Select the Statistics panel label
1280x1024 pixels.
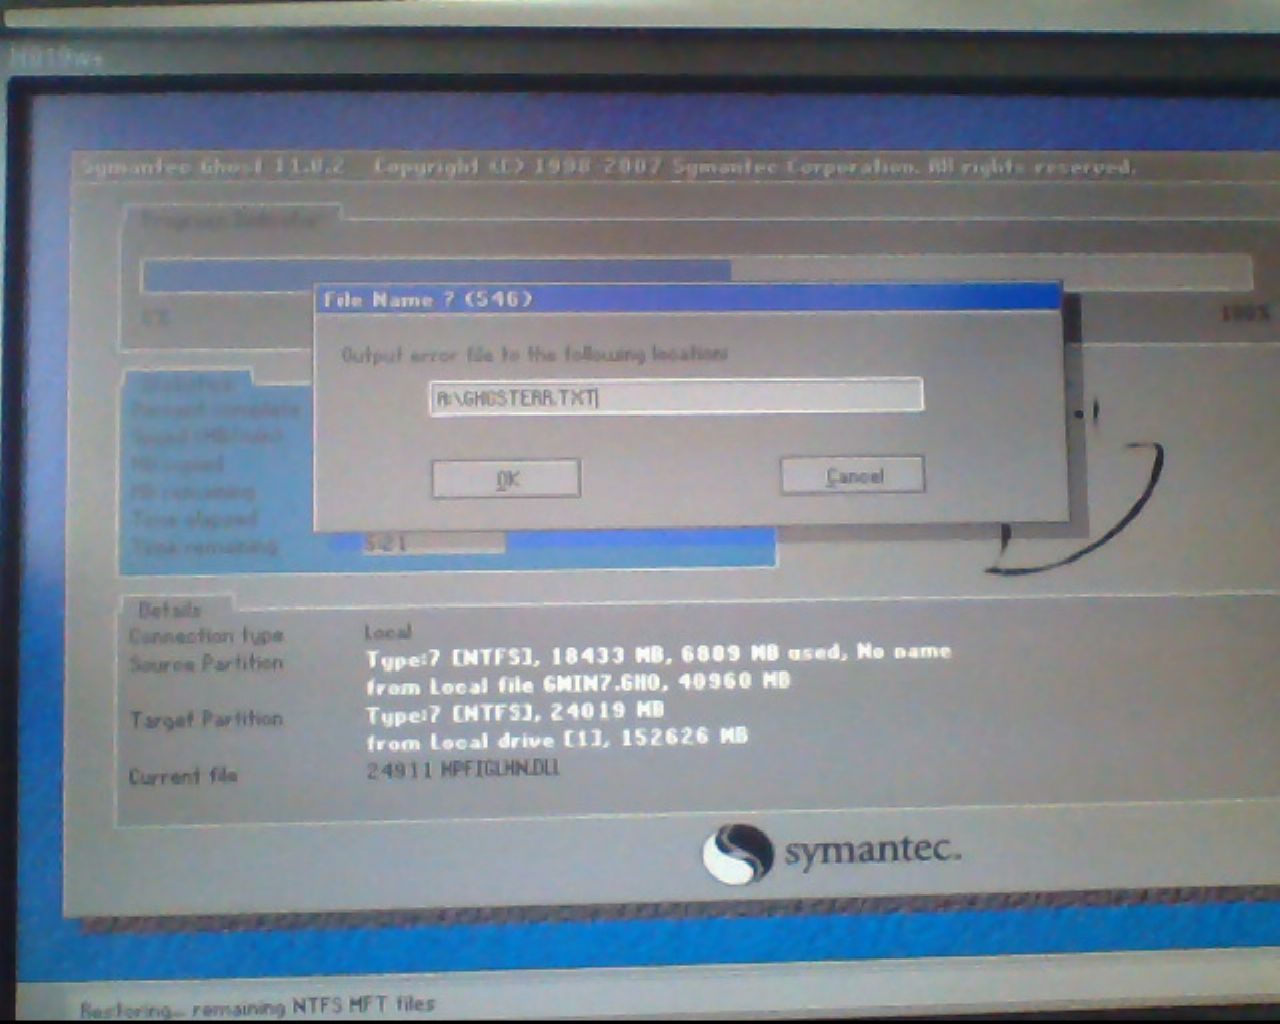click(x=186, y=383)
